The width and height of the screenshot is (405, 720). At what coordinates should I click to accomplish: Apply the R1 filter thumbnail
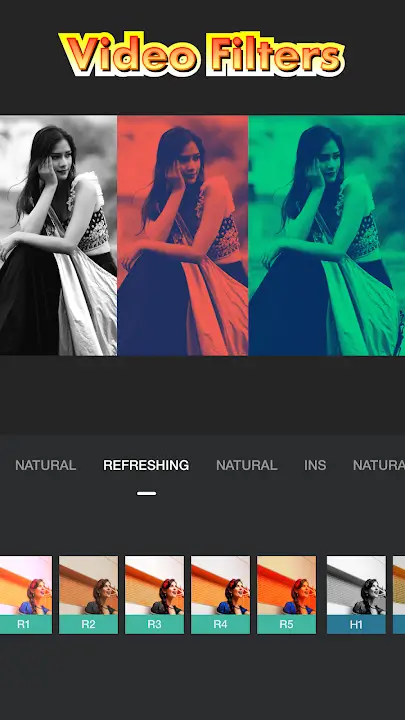(x=26, y=595)
